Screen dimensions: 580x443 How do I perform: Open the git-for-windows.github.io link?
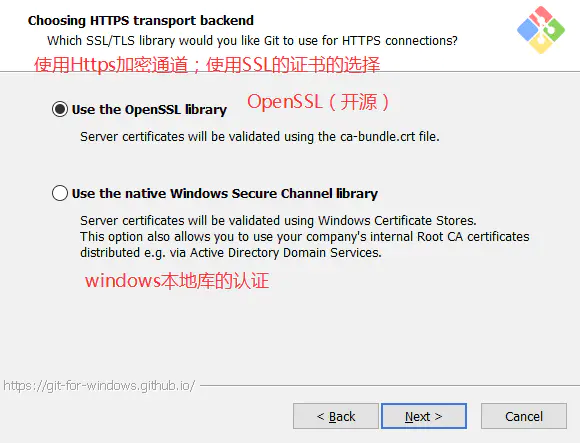99,386
